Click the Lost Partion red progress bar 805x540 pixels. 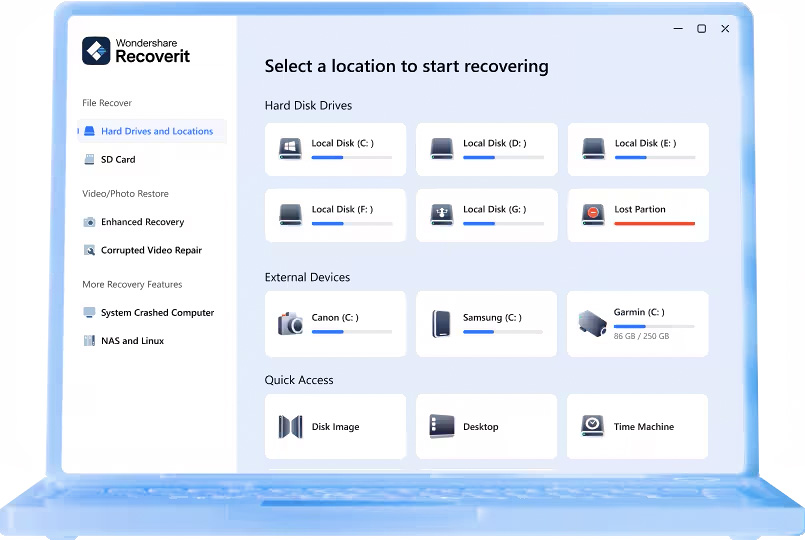point(655,224)
